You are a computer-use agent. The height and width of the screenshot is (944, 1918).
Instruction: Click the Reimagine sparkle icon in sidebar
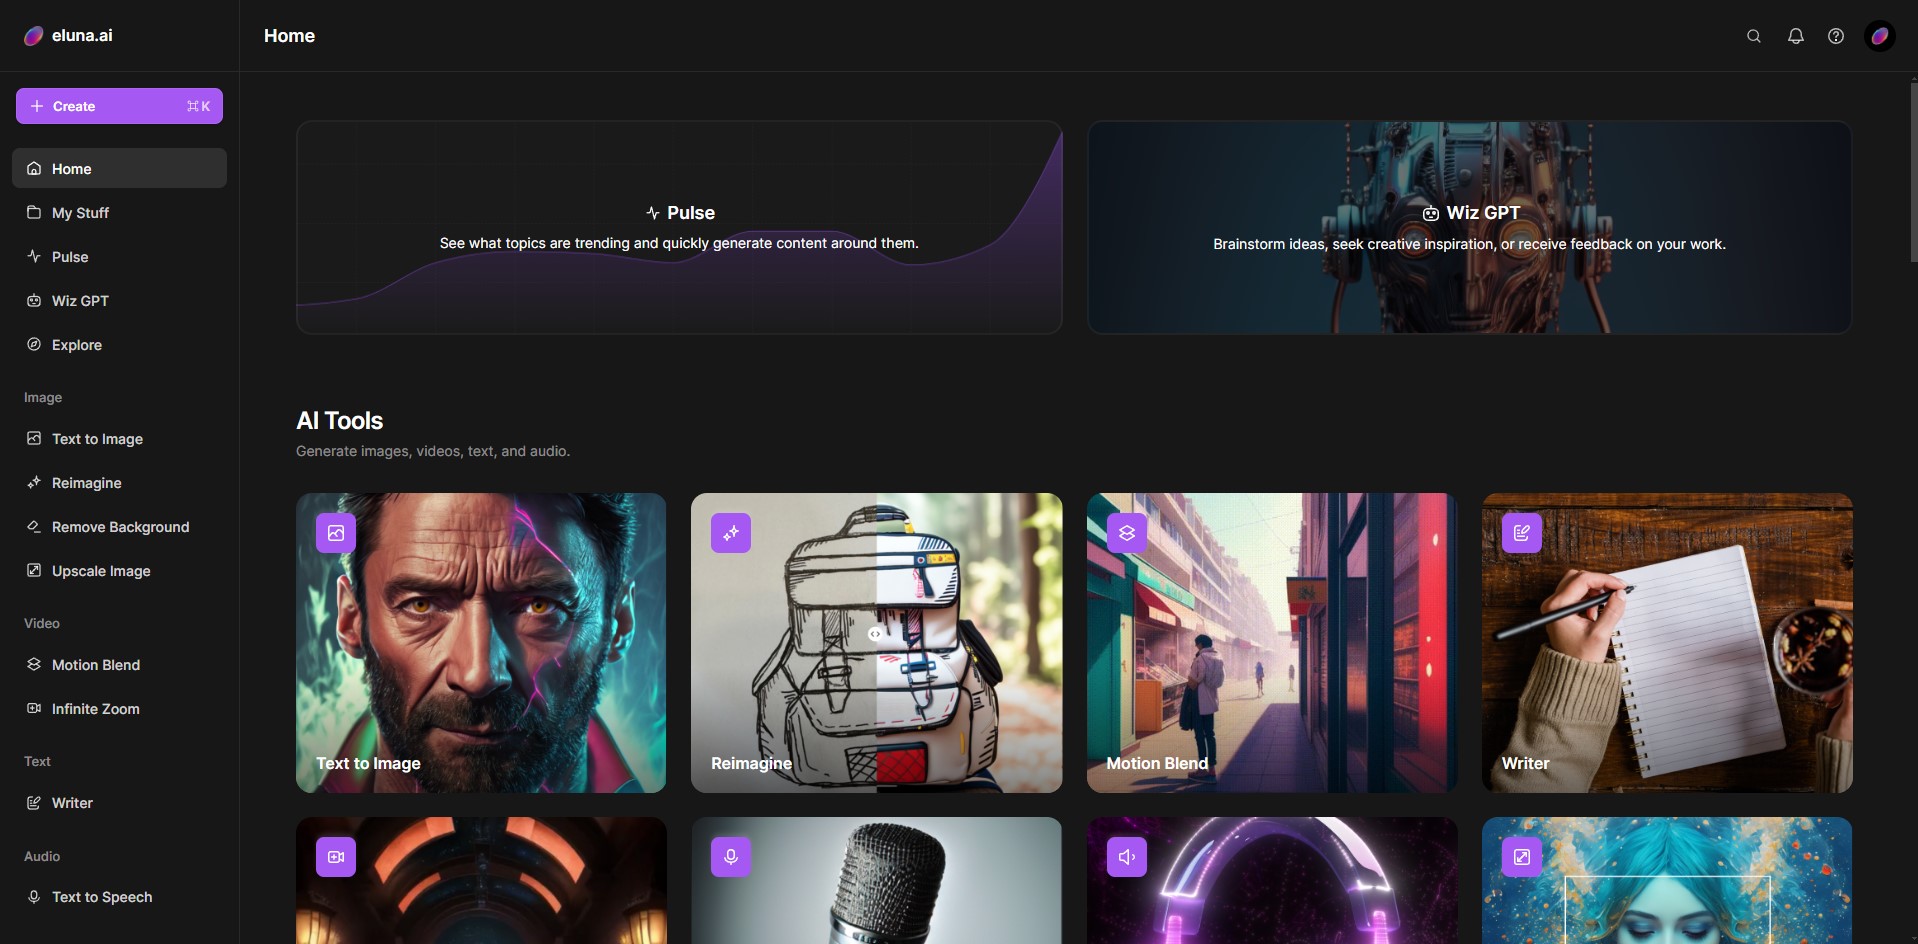tap(34, 482)
